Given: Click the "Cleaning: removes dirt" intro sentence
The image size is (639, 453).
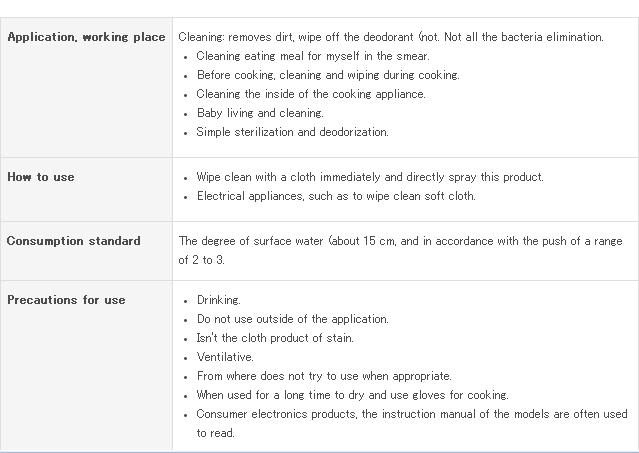Looking at the screenshot, I should [391, 37].
